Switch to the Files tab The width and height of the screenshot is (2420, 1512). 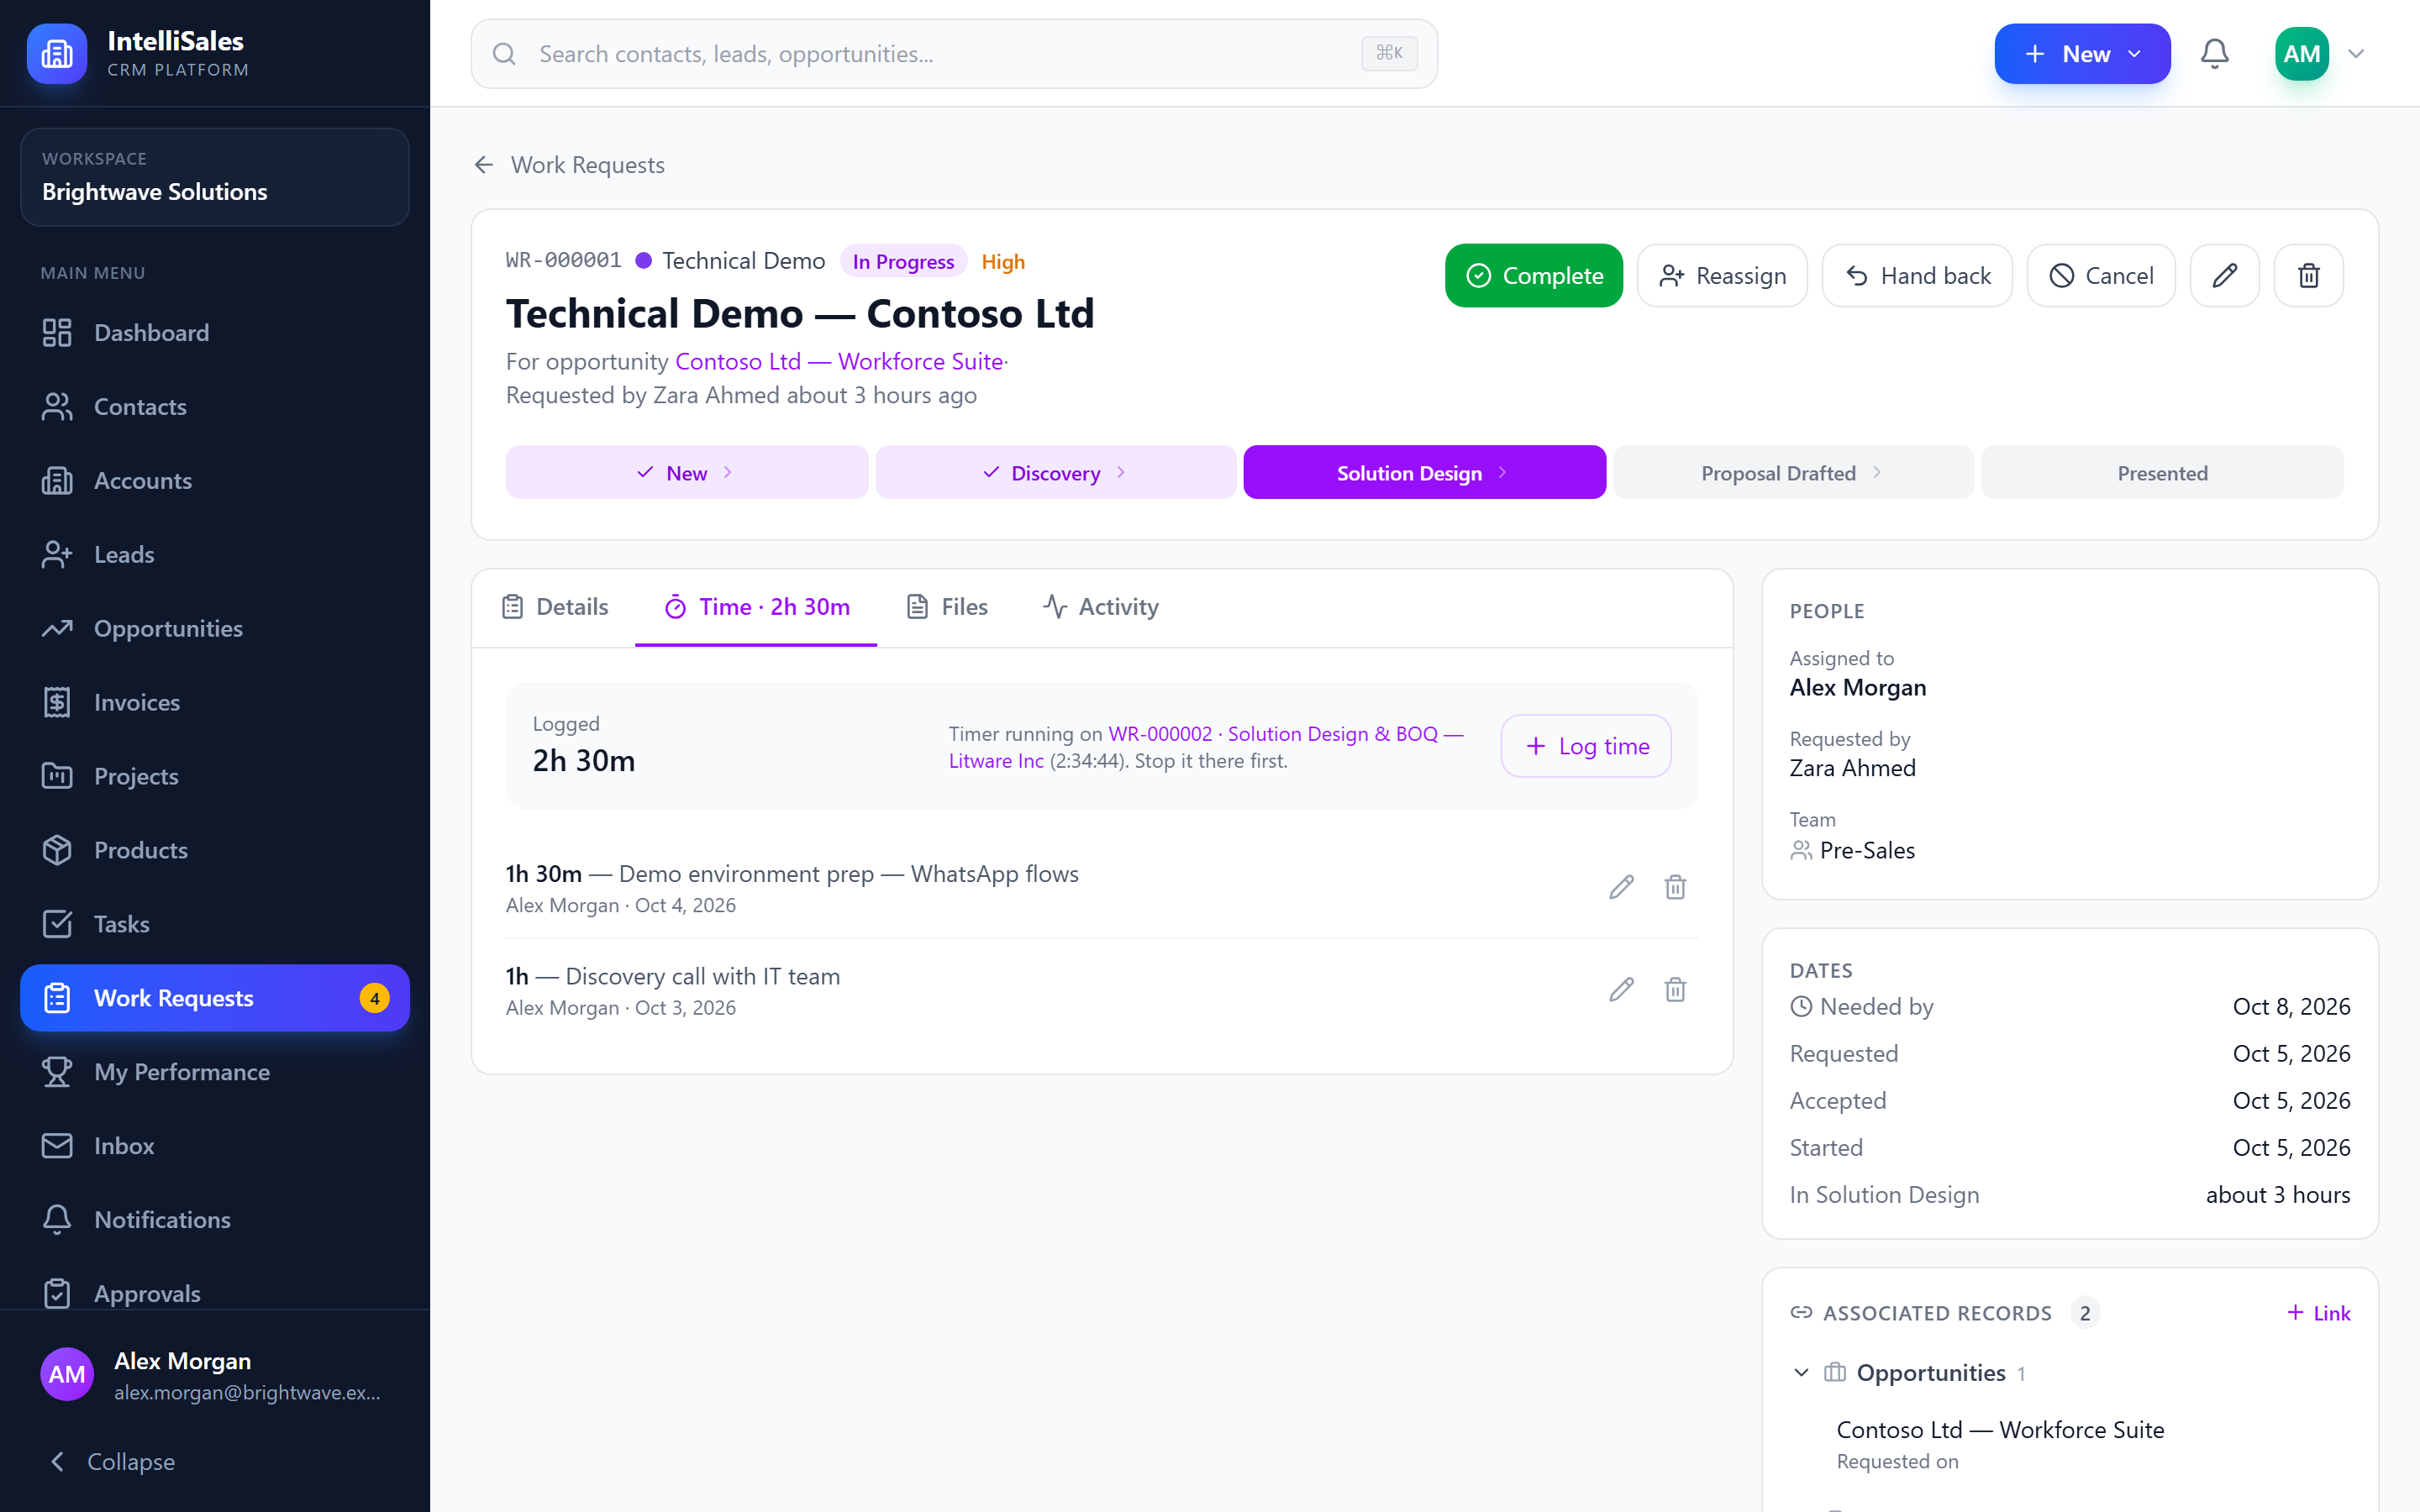click(x=947, y=607)
